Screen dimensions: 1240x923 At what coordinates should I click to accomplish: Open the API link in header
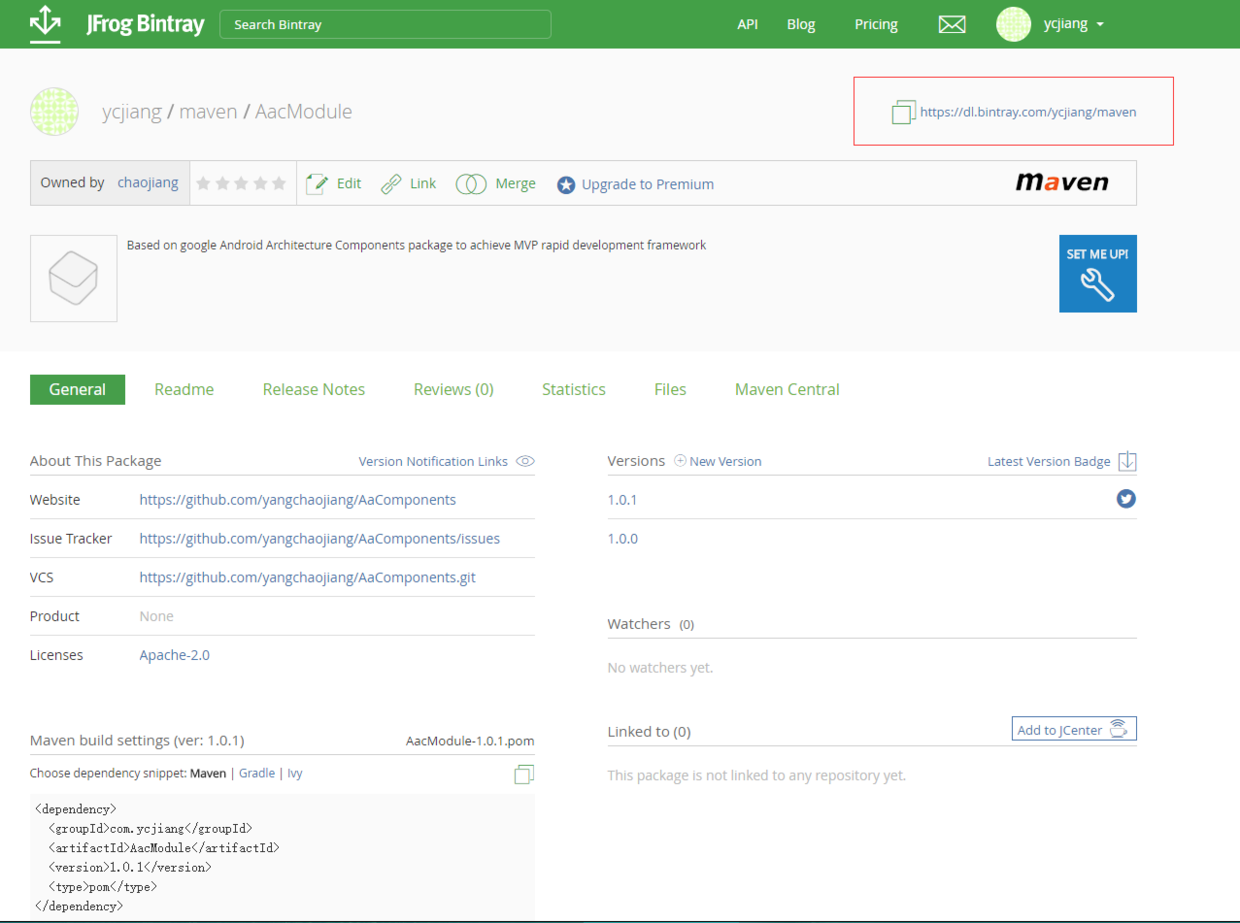(x=747, y=24)
